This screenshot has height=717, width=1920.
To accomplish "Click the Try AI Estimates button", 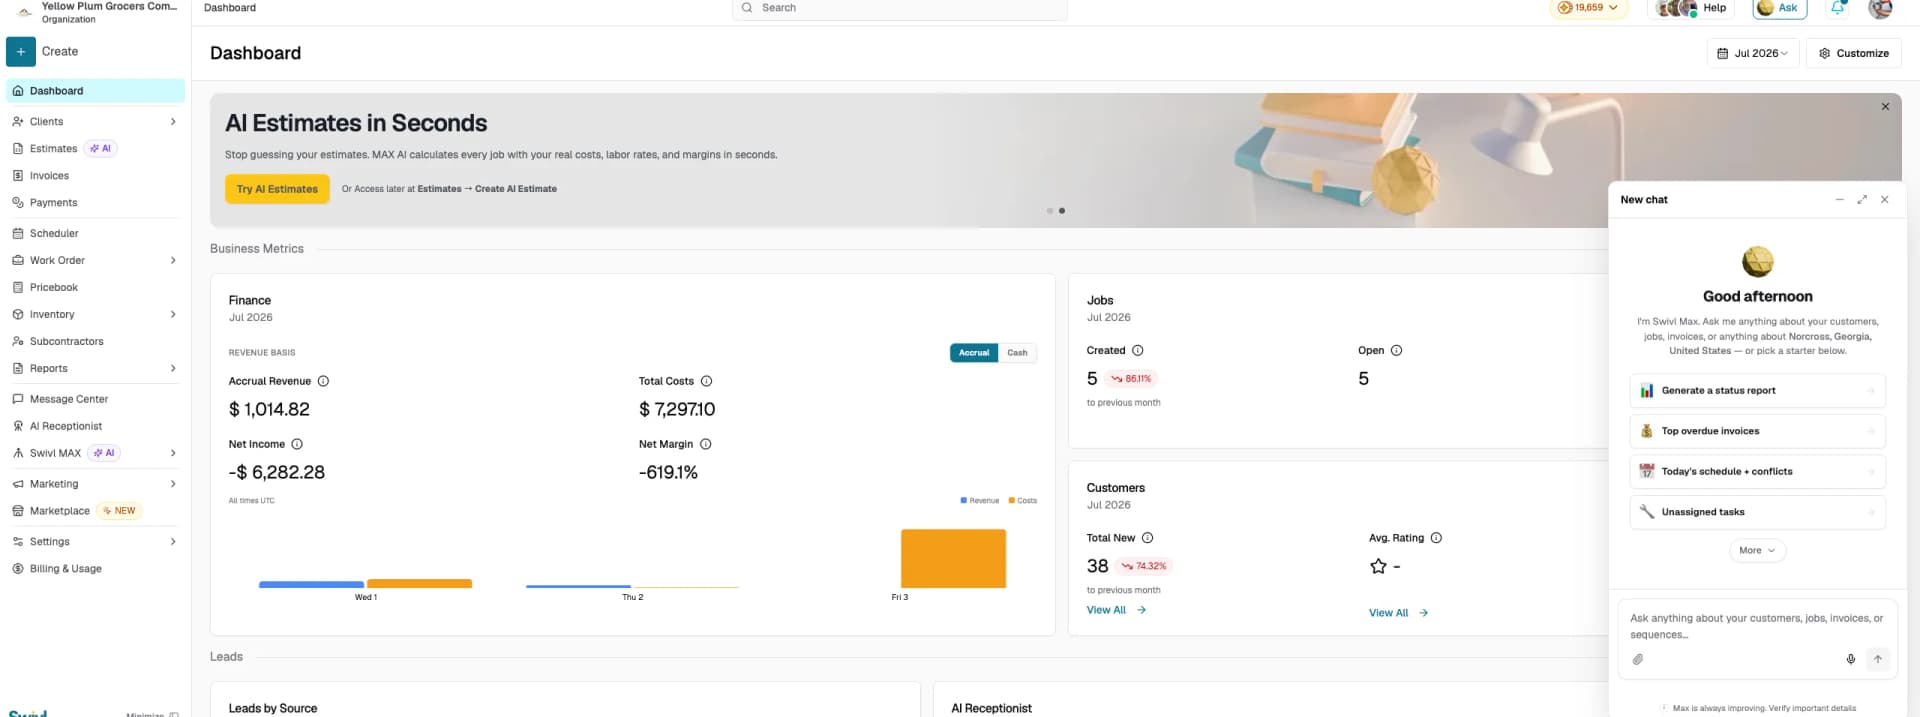I will [x=277, y=189].
